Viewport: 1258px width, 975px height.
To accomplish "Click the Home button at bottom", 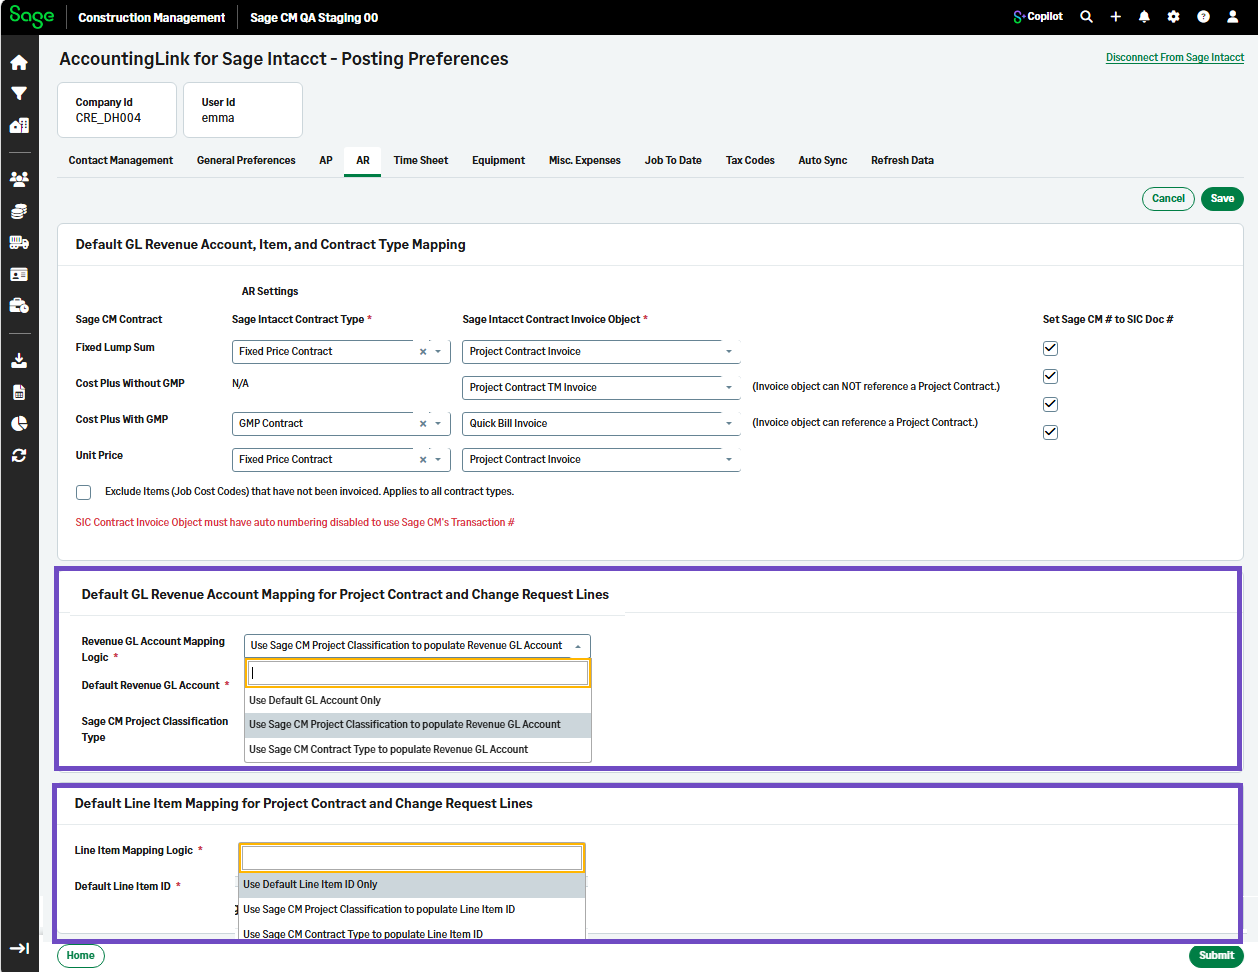I will [81, 956].
